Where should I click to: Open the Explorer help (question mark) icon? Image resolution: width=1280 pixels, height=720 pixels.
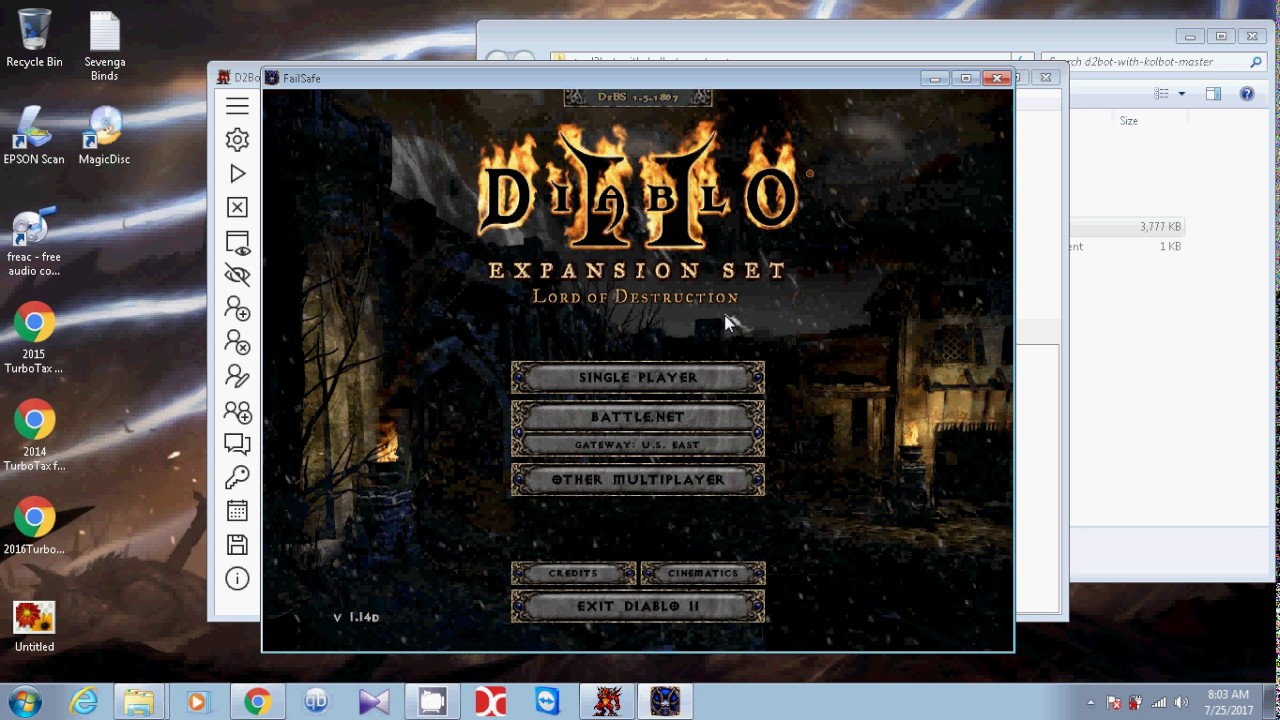(1247, 94)
